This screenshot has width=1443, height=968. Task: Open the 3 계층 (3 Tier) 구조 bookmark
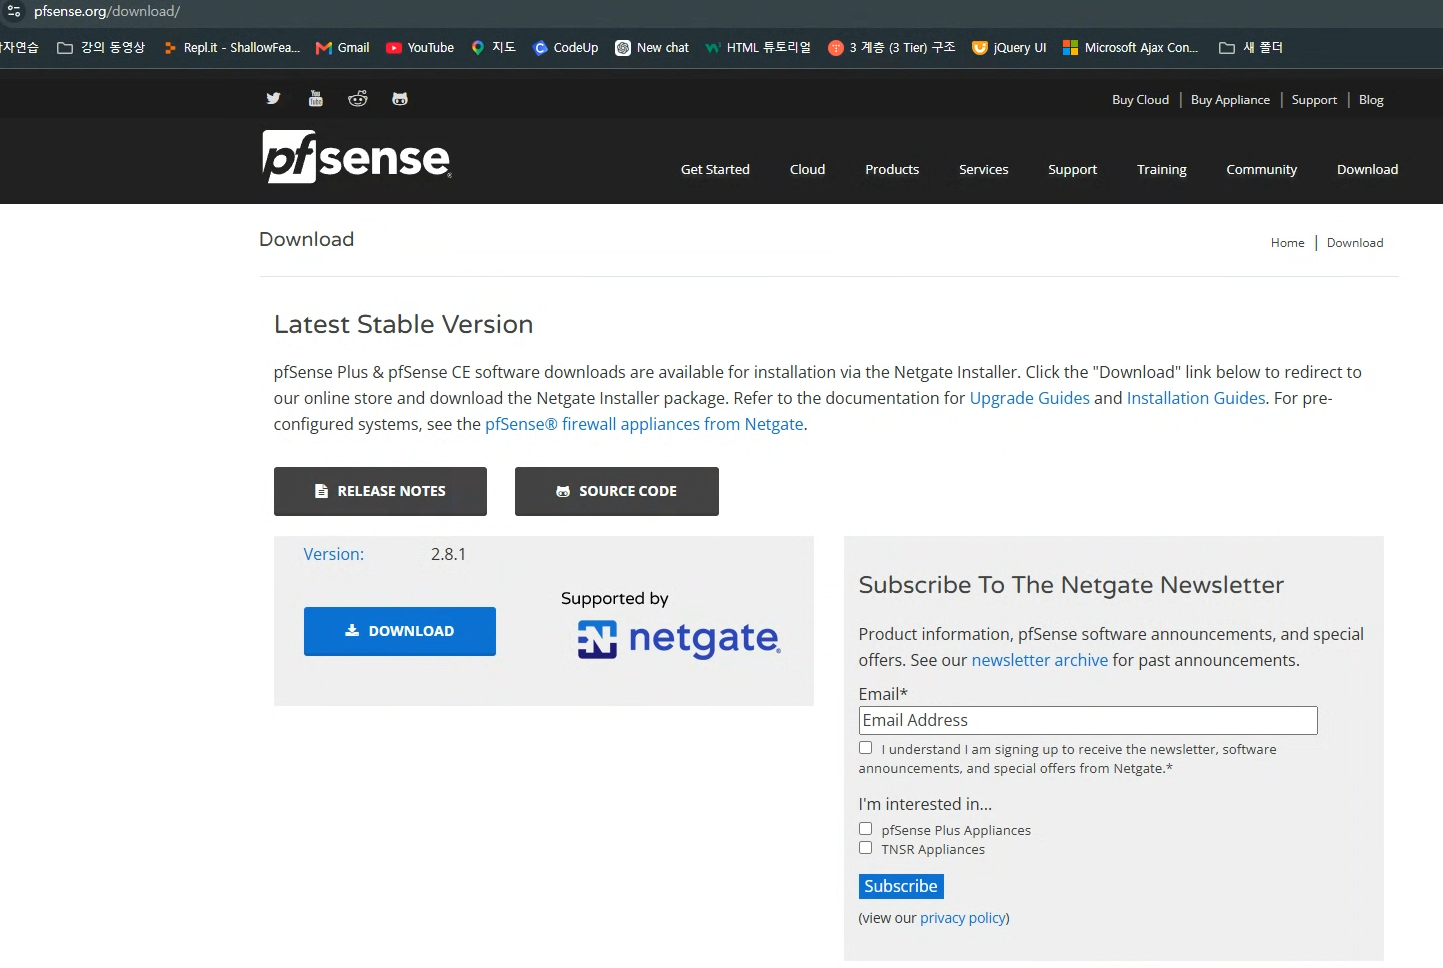click(x=892, y=47)
